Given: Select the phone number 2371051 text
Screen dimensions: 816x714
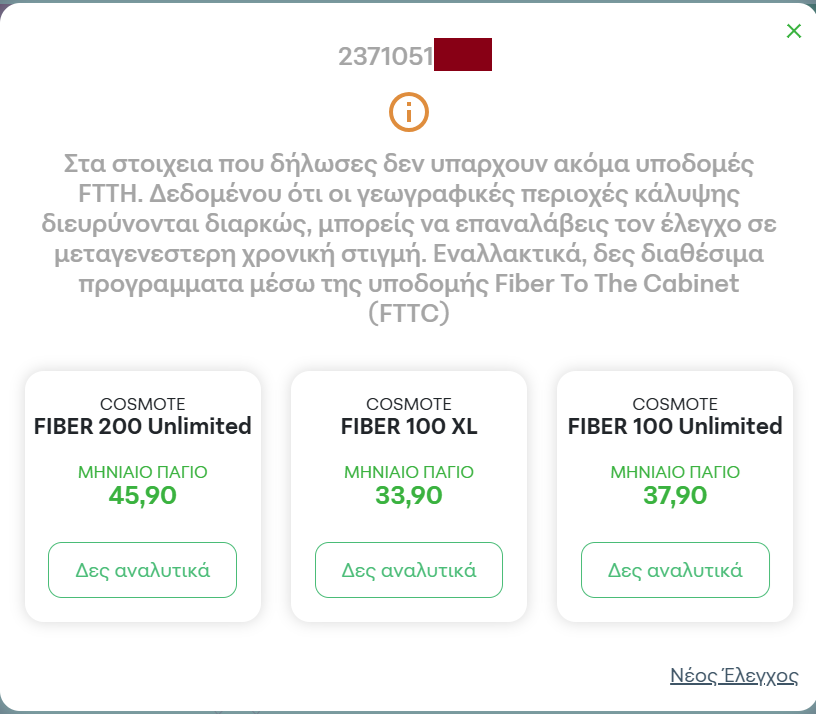Looking at the screenshot, I should pos(386,56).
